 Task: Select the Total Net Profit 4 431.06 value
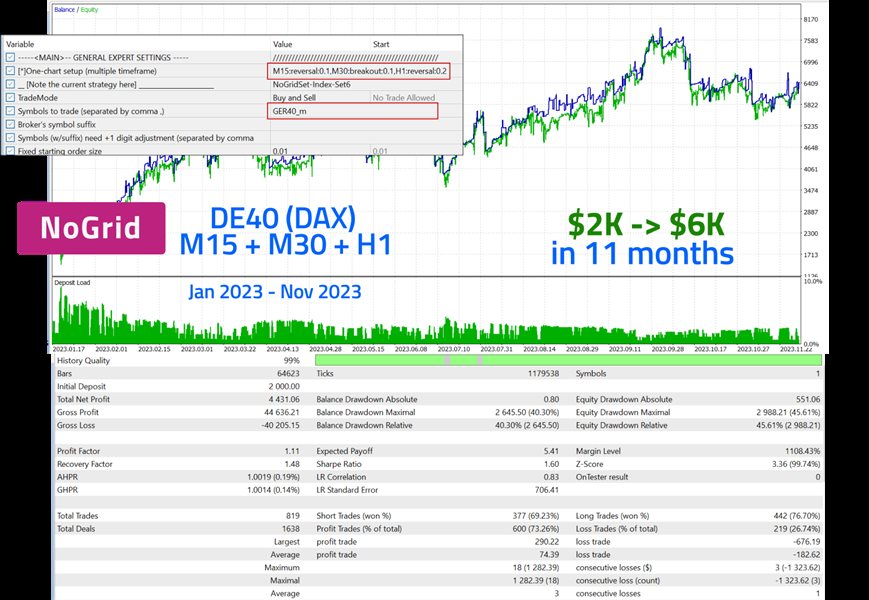coord(284,399)
